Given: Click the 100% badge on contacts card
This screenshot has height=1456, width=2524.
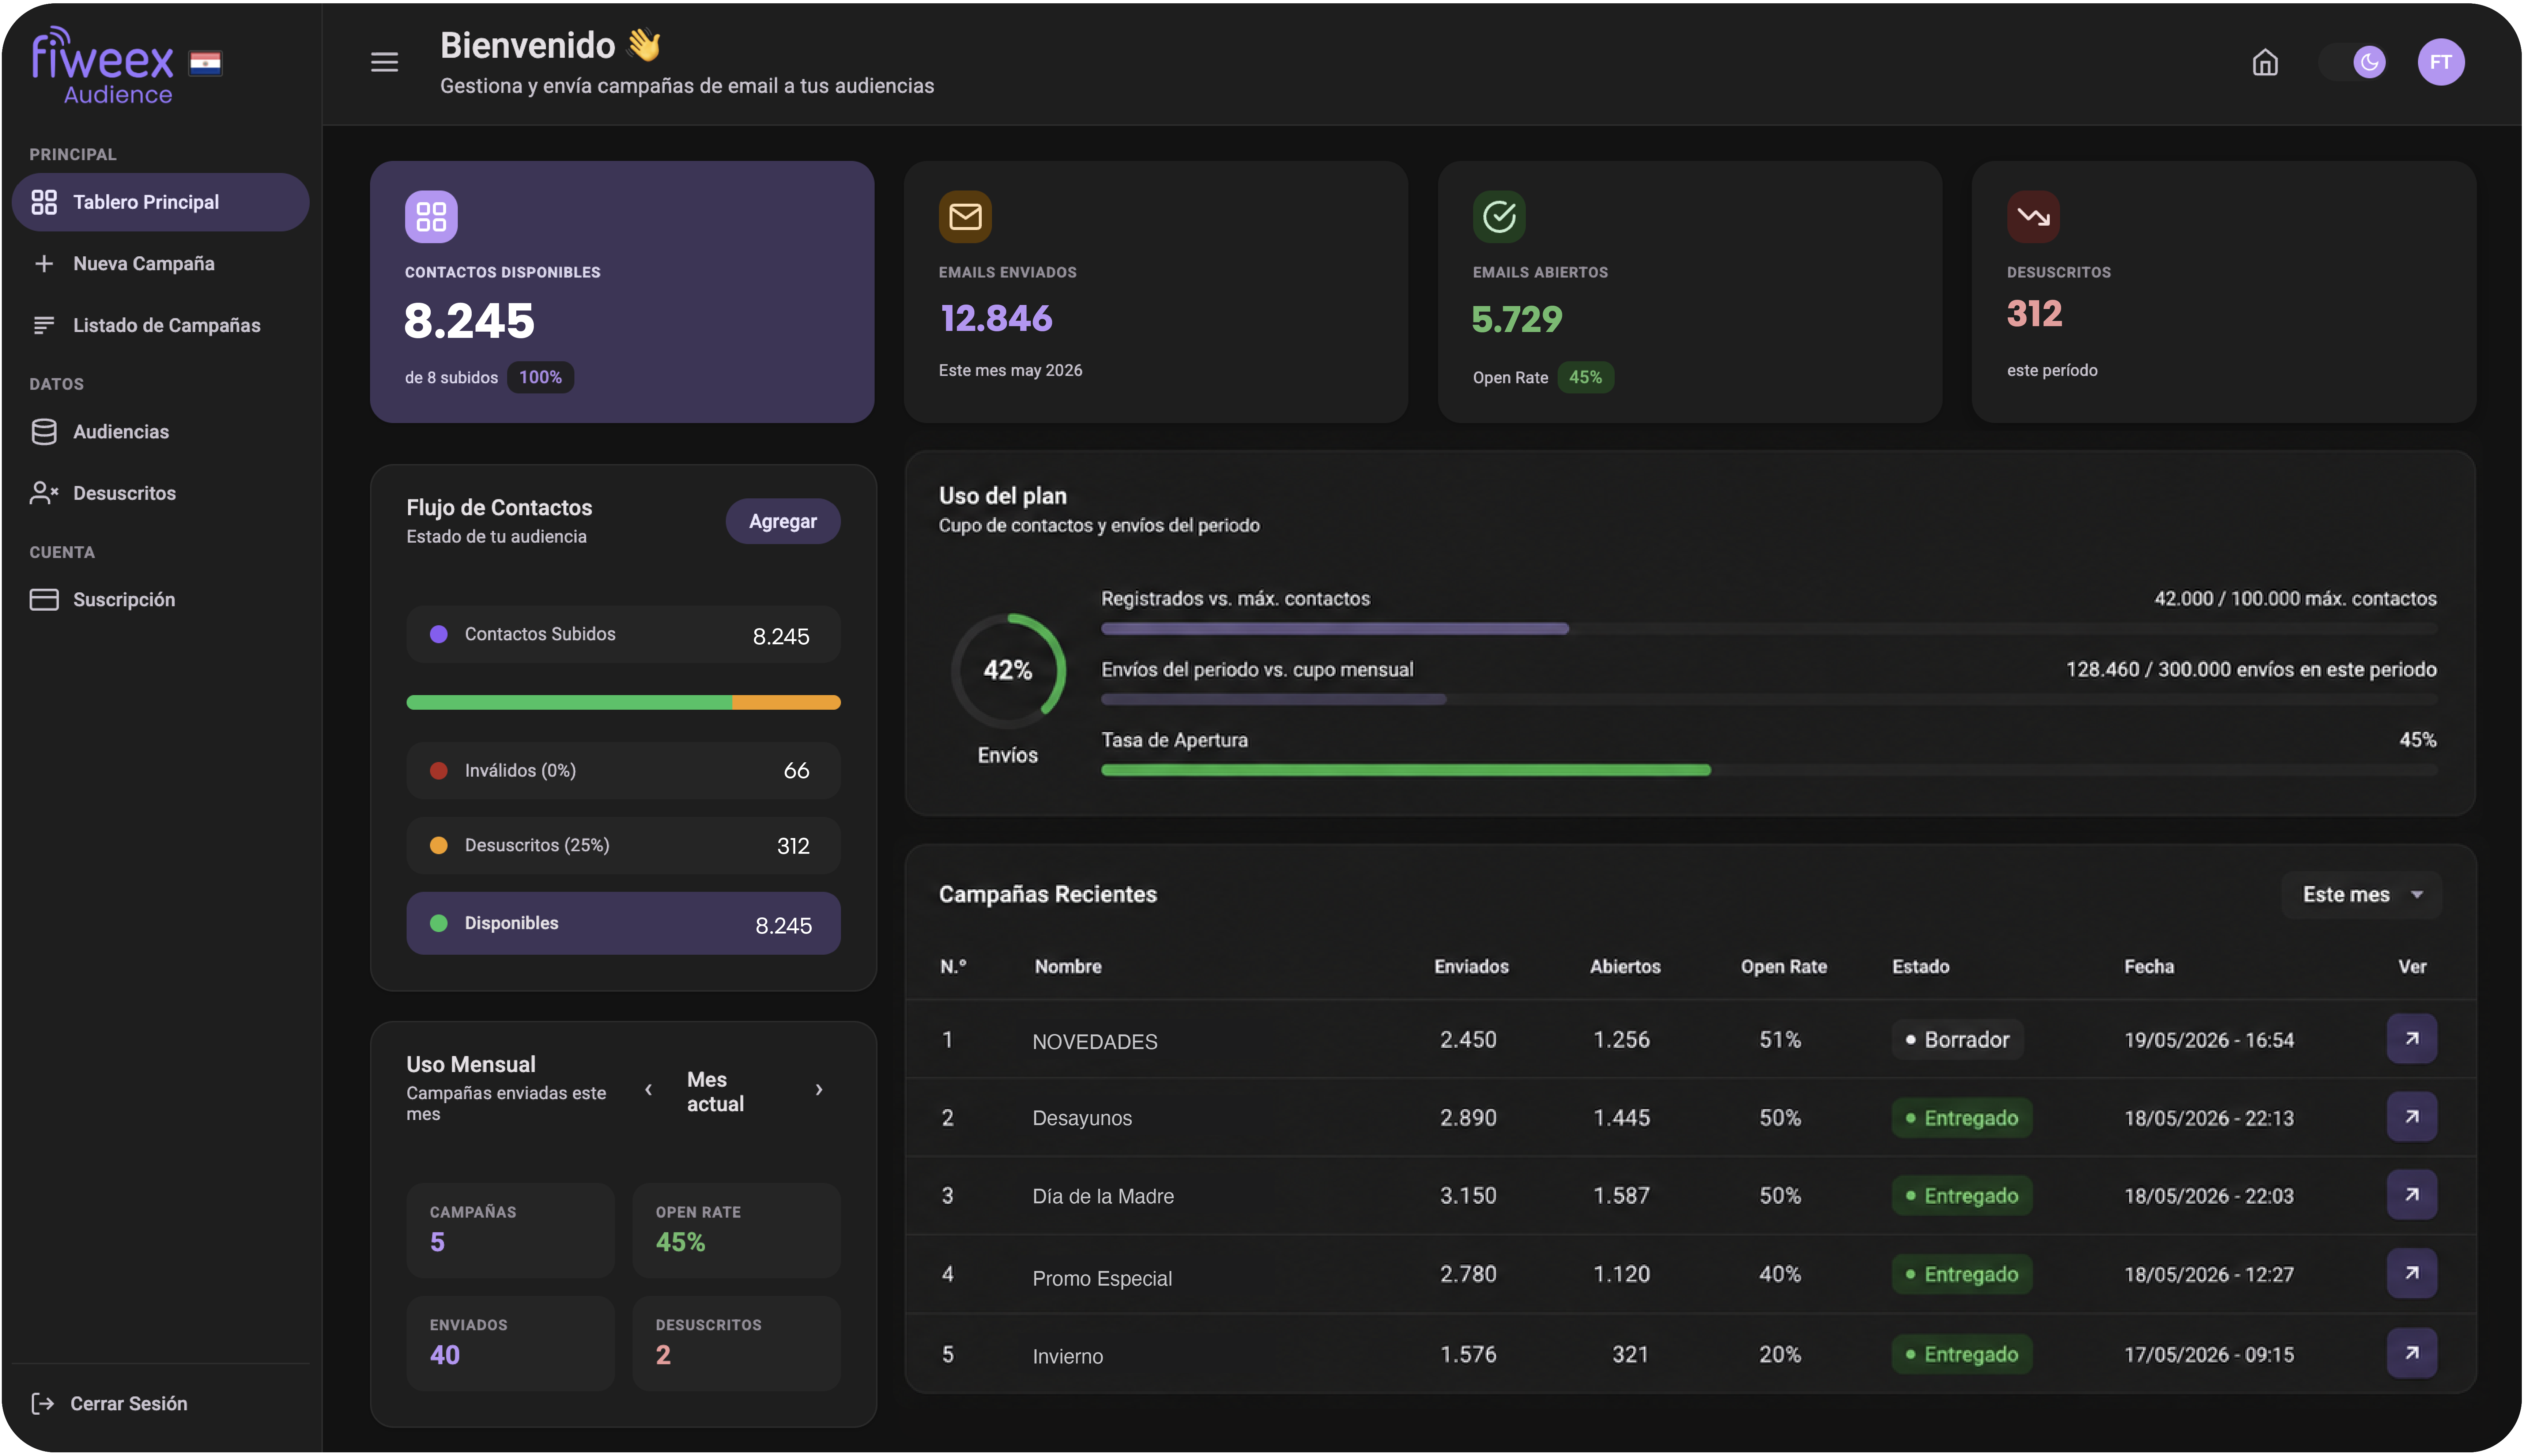Looking at the screenshot, I should coord(540,377).
